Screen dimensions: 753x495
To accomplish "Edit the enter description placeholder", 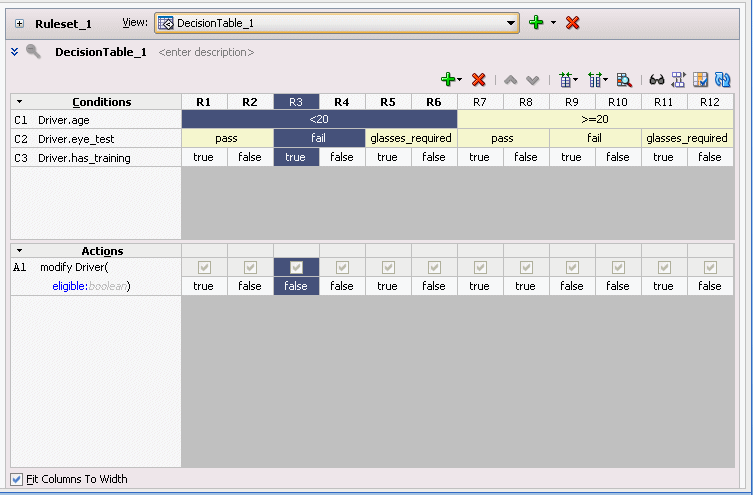I will (206, 52).
